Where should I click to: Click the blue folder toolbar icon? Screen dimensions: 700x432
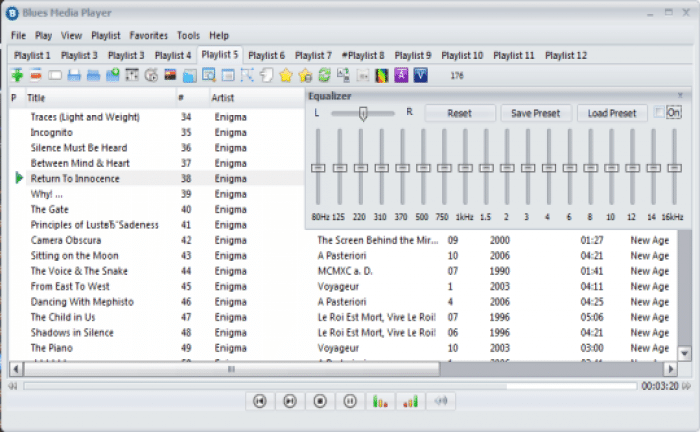[x=189, y=76]
